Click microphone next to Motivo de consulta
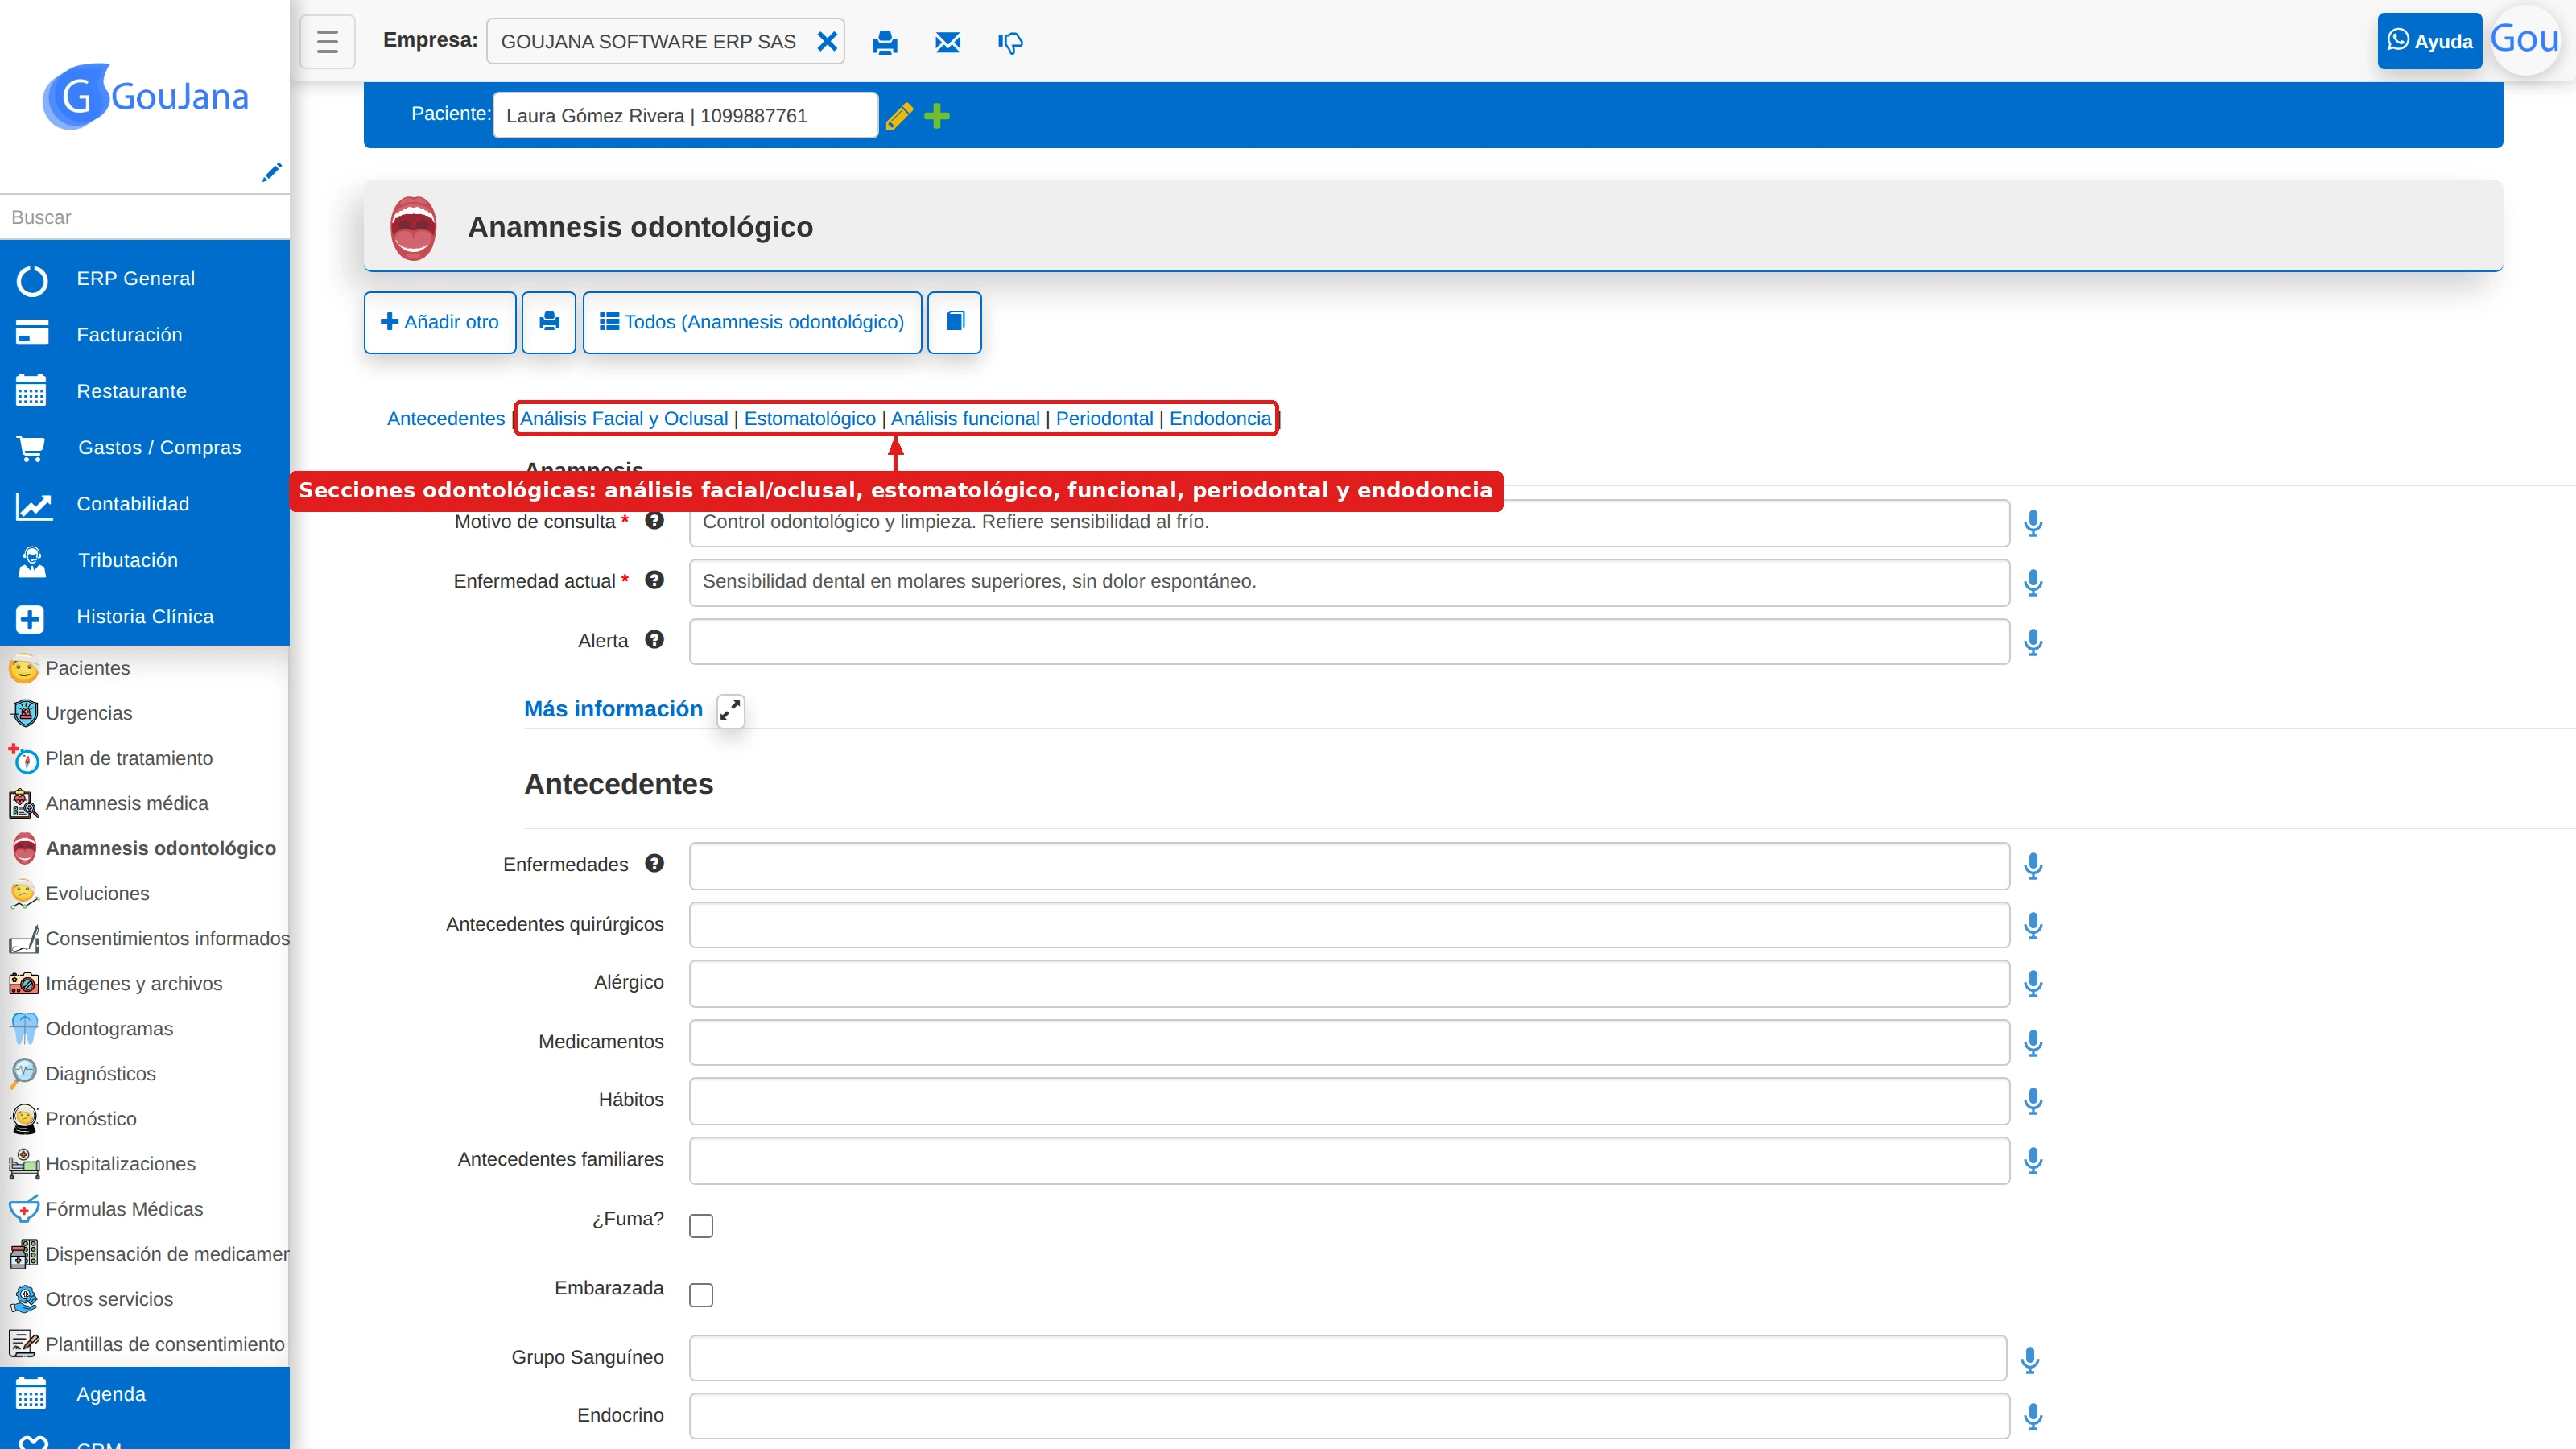Image resolution: width=2576 pixels, height=1449 pixels. pyautogui.click(x=2032, y=523)
